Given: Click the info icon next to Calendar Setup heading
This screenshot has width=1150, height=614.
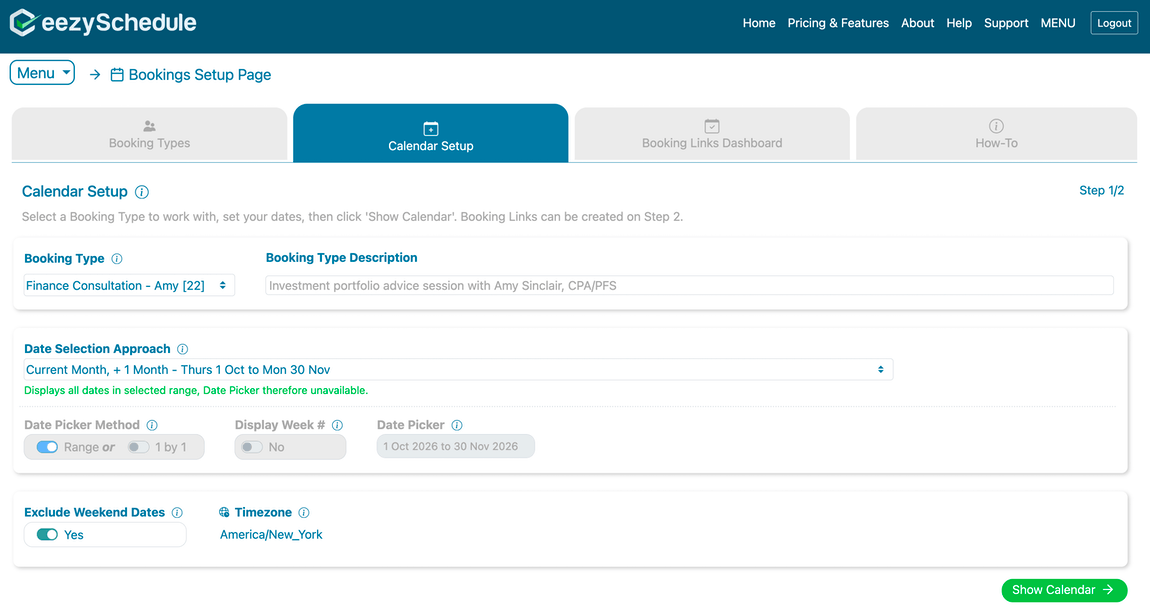Looking at the screenshot, I should (142, 192).
